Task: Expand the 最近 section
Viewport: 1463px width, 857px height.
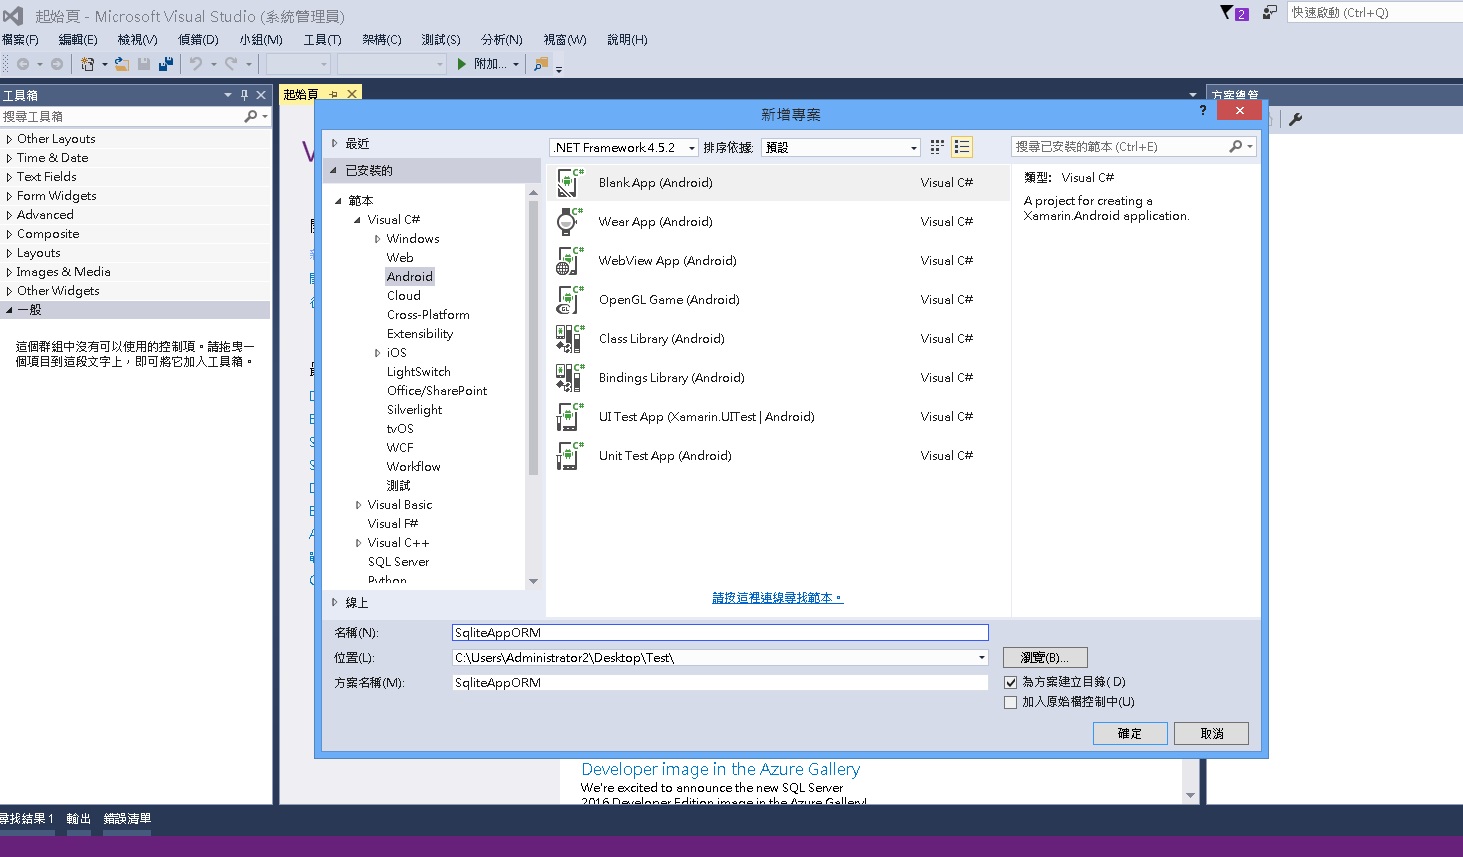Action: [335, 144]
